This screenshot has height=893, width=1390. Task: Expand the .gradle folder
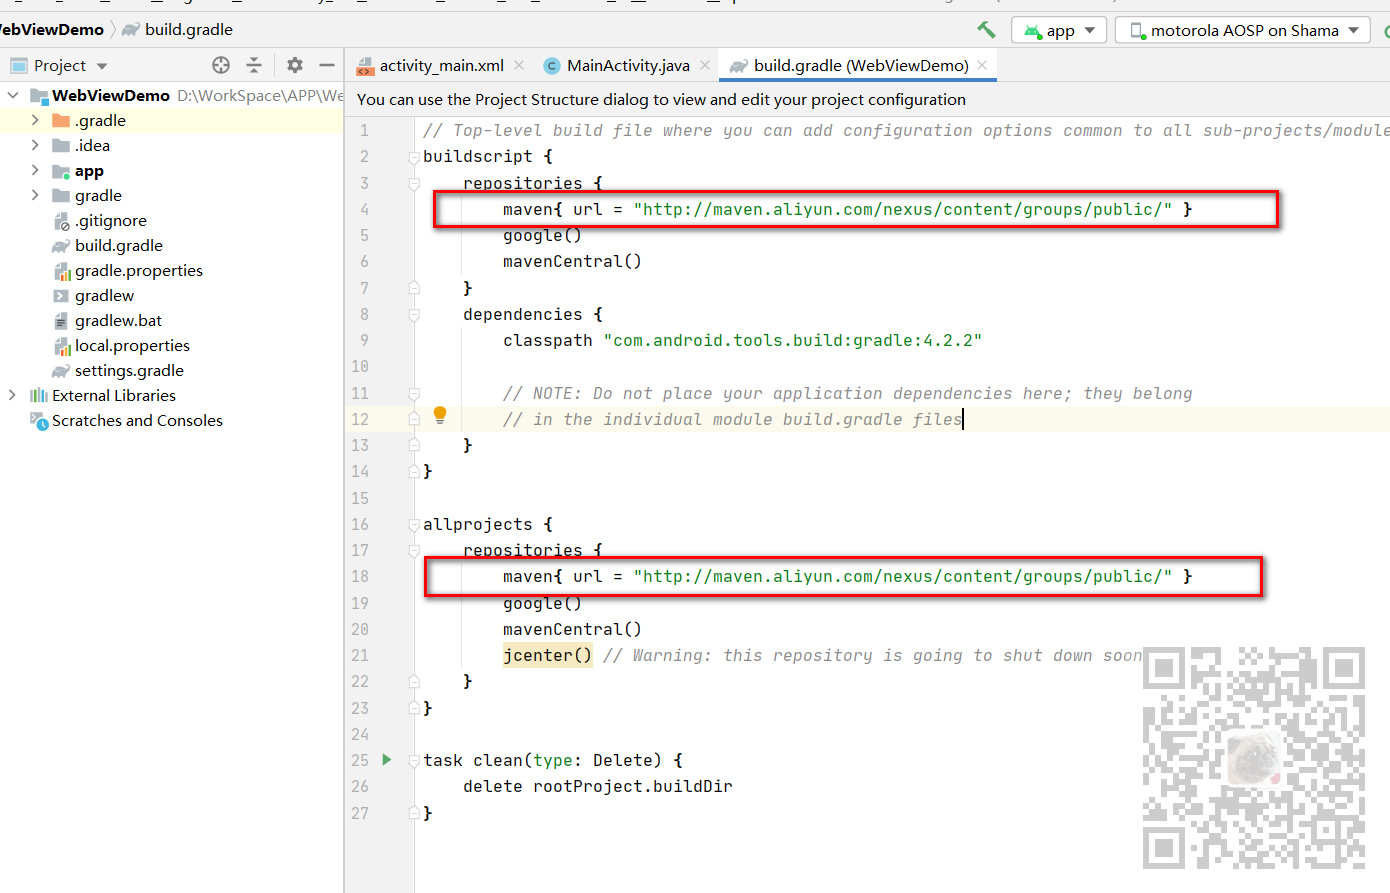35,120
